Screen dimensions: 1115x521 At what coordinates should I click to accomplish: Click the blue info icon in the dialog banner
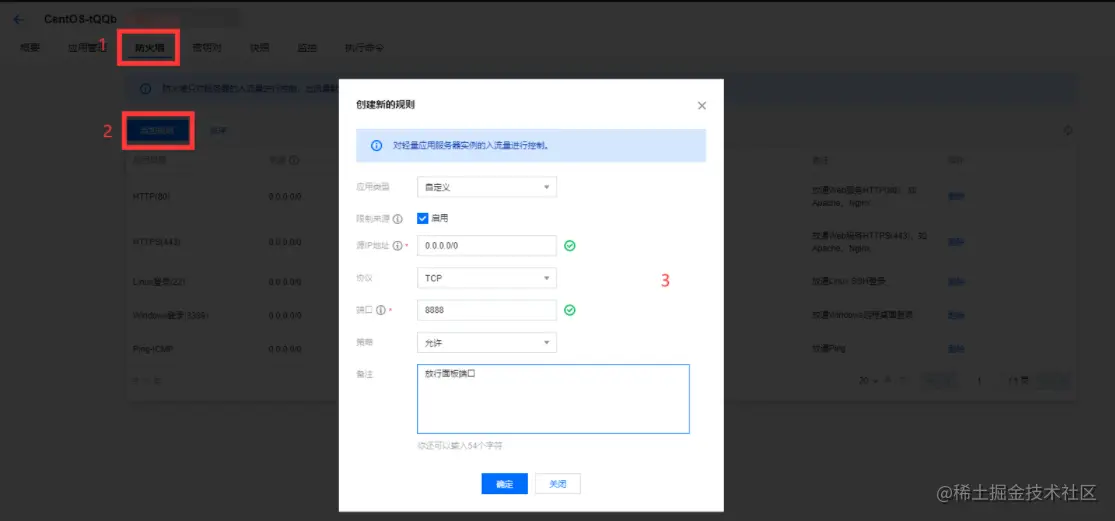coord(377,146)
